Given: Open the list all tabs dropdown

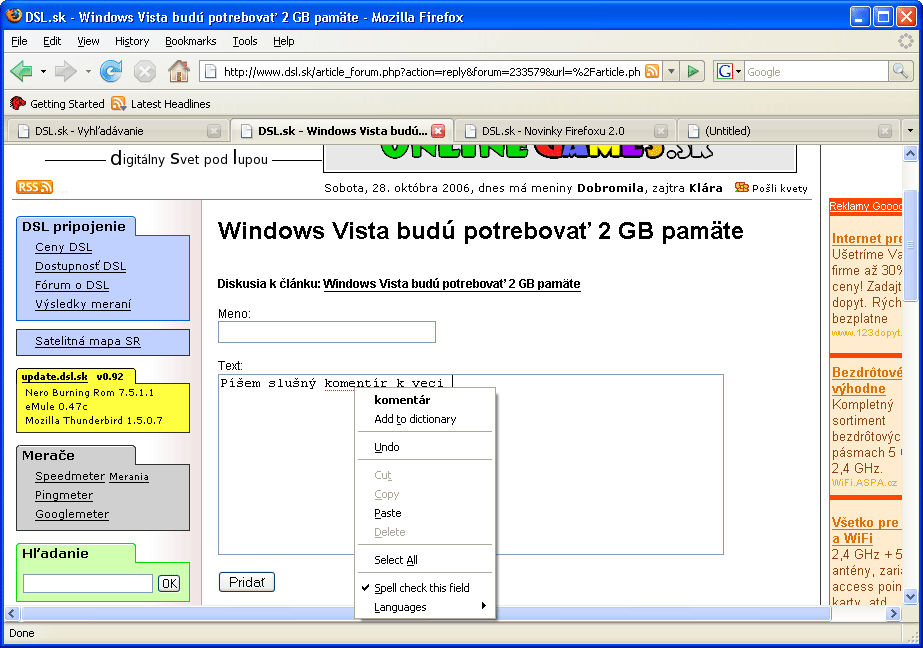Looking at the screenshot, I should [910, 131].
